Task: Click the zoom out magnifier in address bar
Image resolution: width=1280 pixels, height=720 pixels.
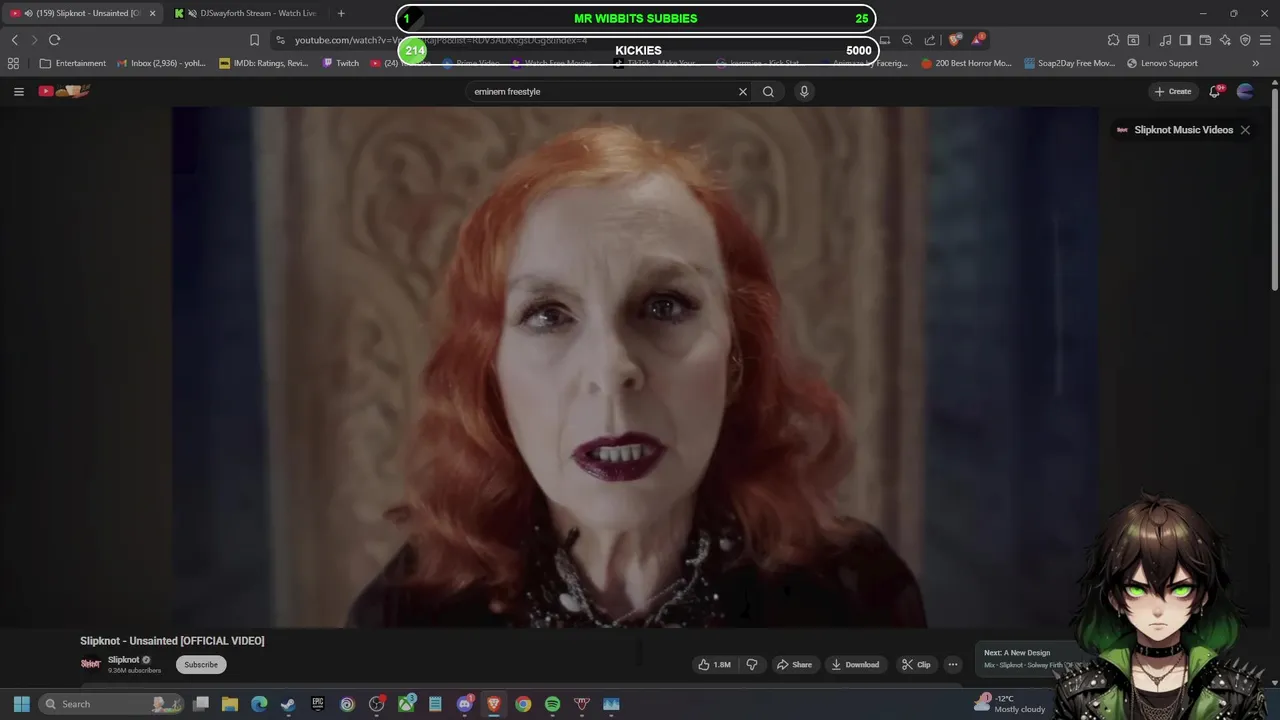Action: click(907, 40)
